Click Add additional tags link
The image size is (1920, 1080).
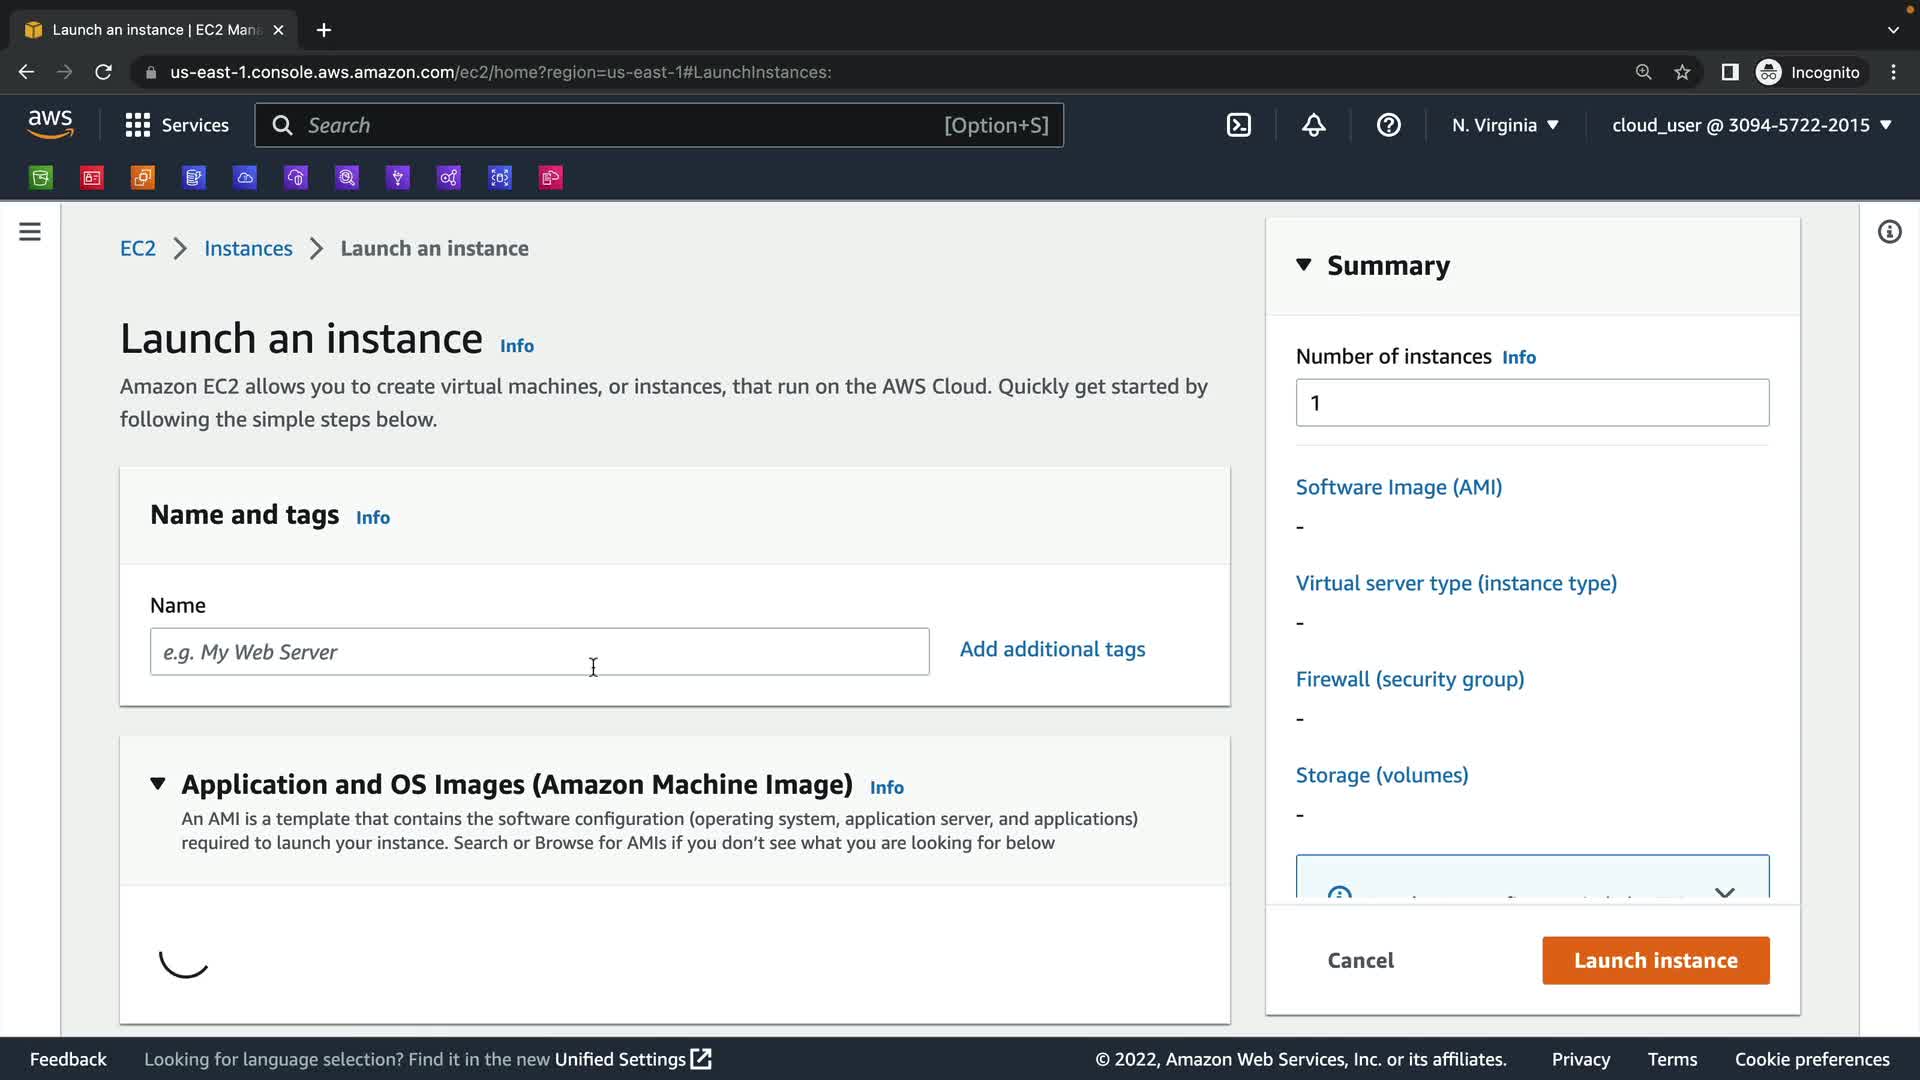[x=1052, y=649]
